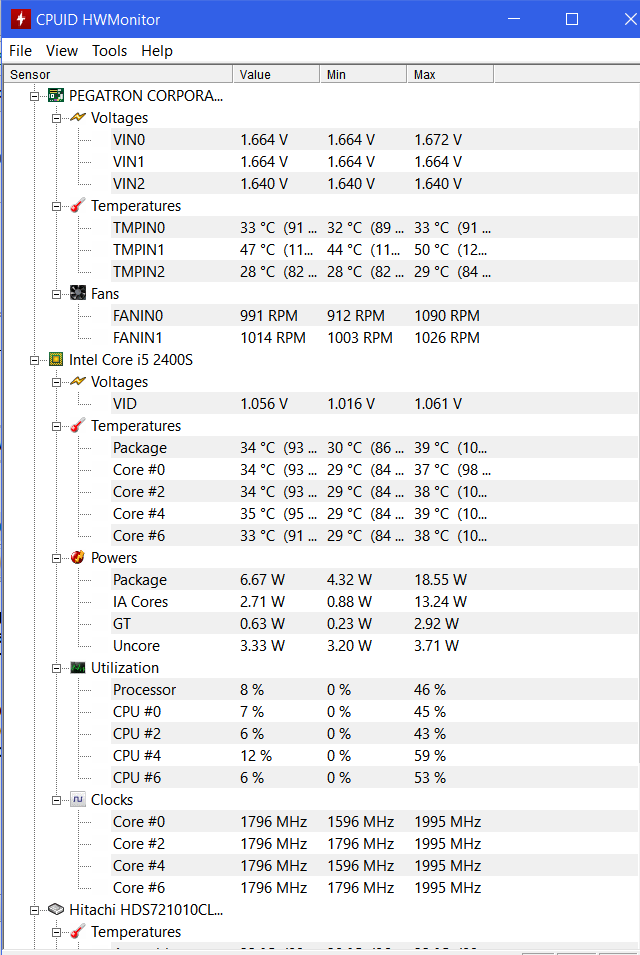Click the Intel Core i5 processor icon
Image resolution: width=640 pixels, height=955 pixels.
[56, 360]
